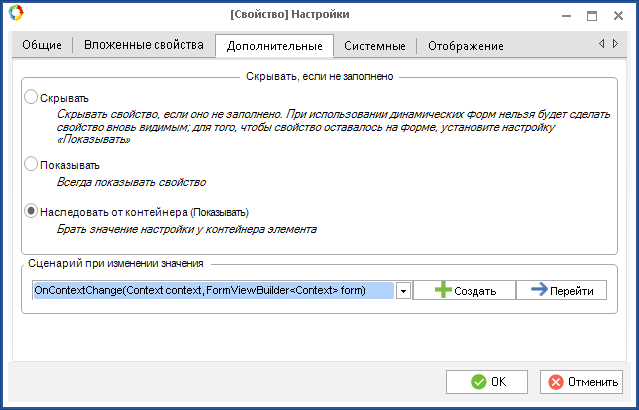Click the app logo icon in title bar
The image size is (639, 410).
tap(16, 13)
